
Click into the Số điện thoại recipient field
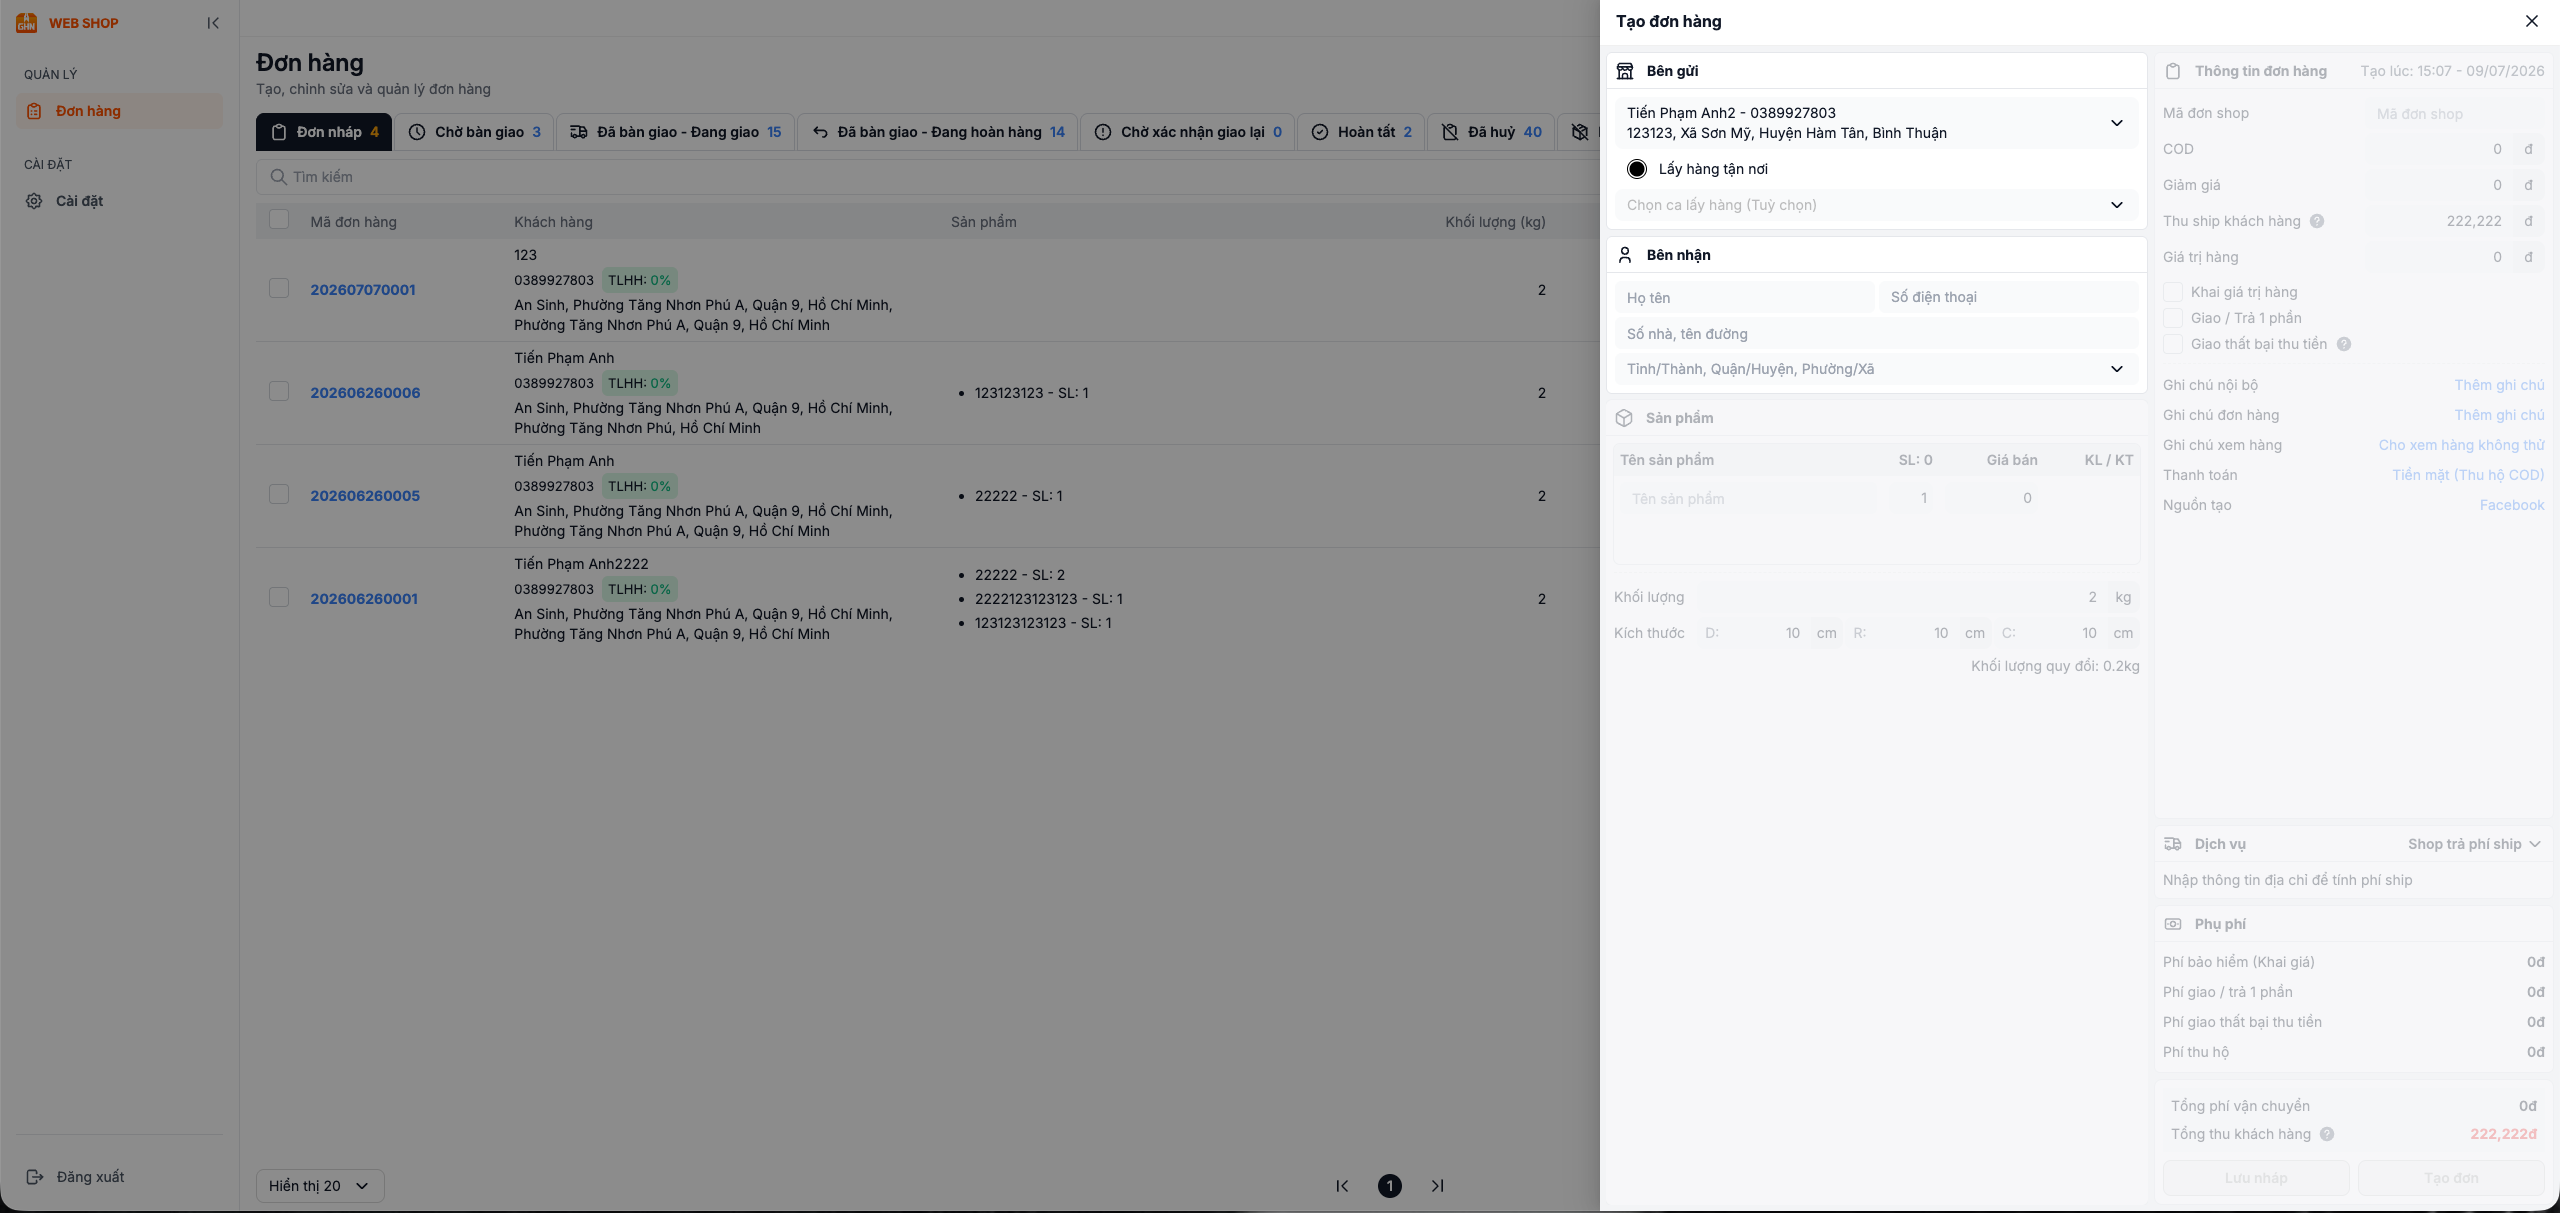(2008, 297)
